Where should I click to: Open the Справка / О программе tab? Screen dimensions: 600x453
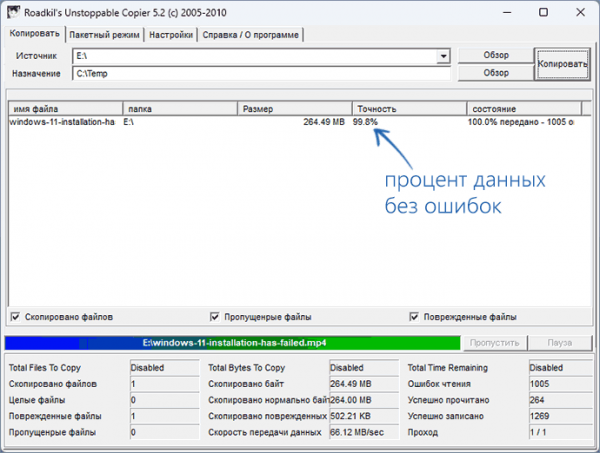[250, 35]
